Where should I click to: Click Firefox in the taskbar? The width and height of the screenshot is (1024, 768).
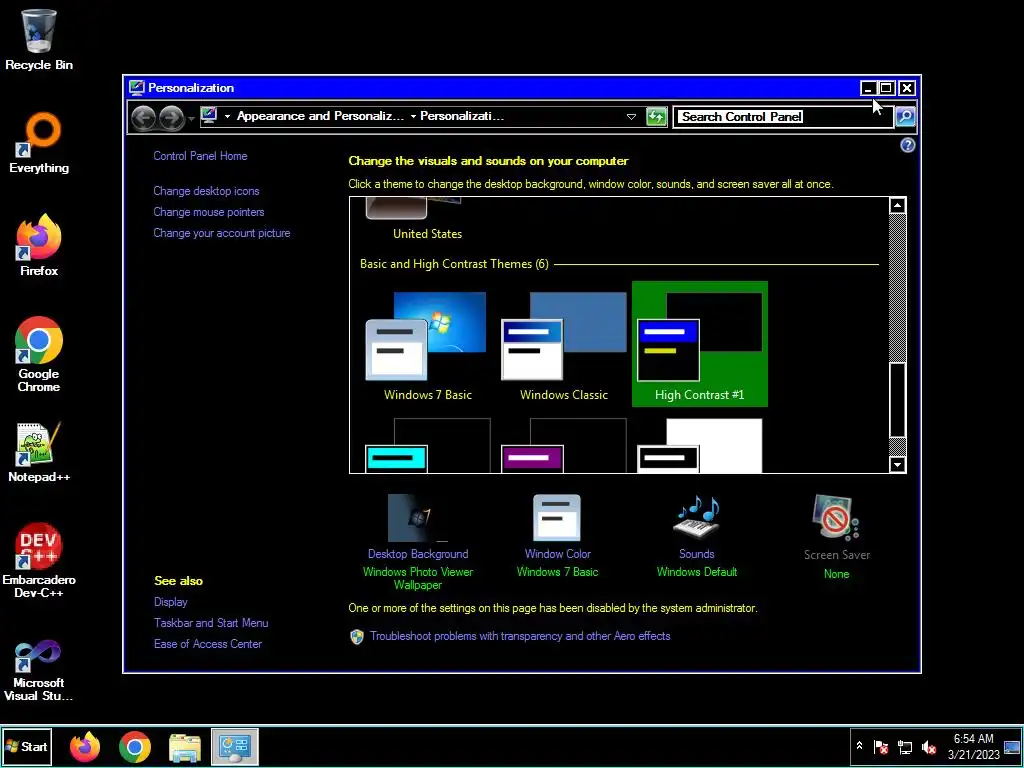tap(85, 746)
